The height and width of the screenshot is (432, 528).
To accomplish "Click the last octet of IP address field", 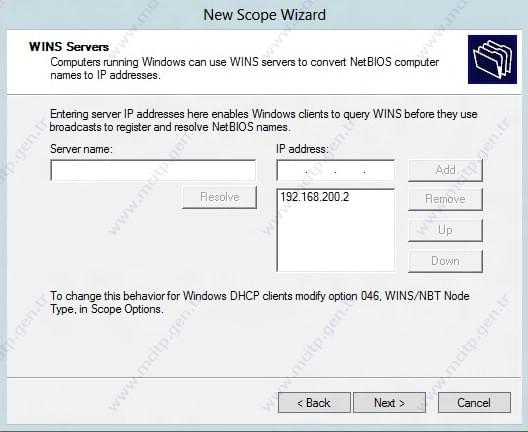I will (x=379, y=171).
